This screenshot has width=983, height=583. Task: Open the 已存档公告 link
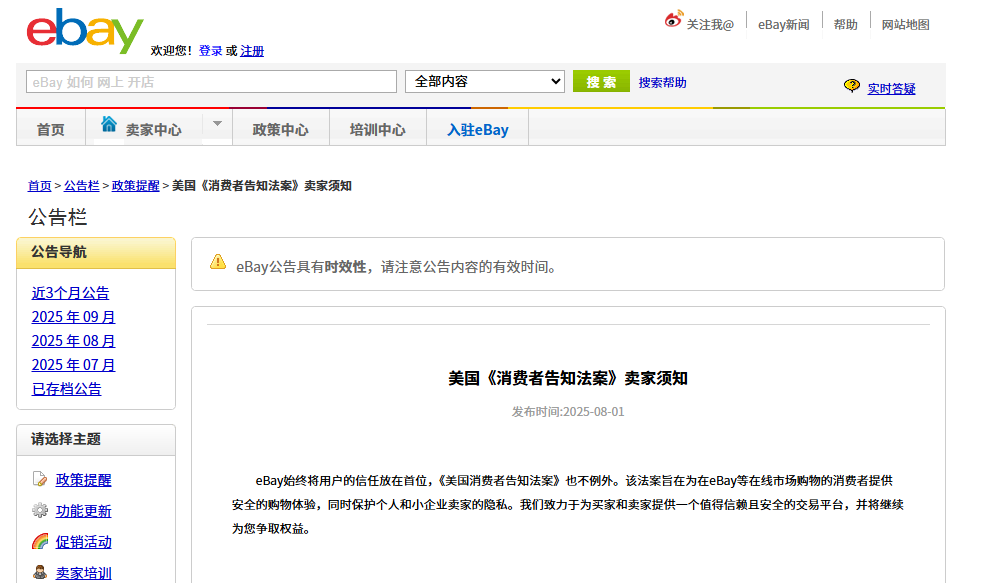point(66,389)
